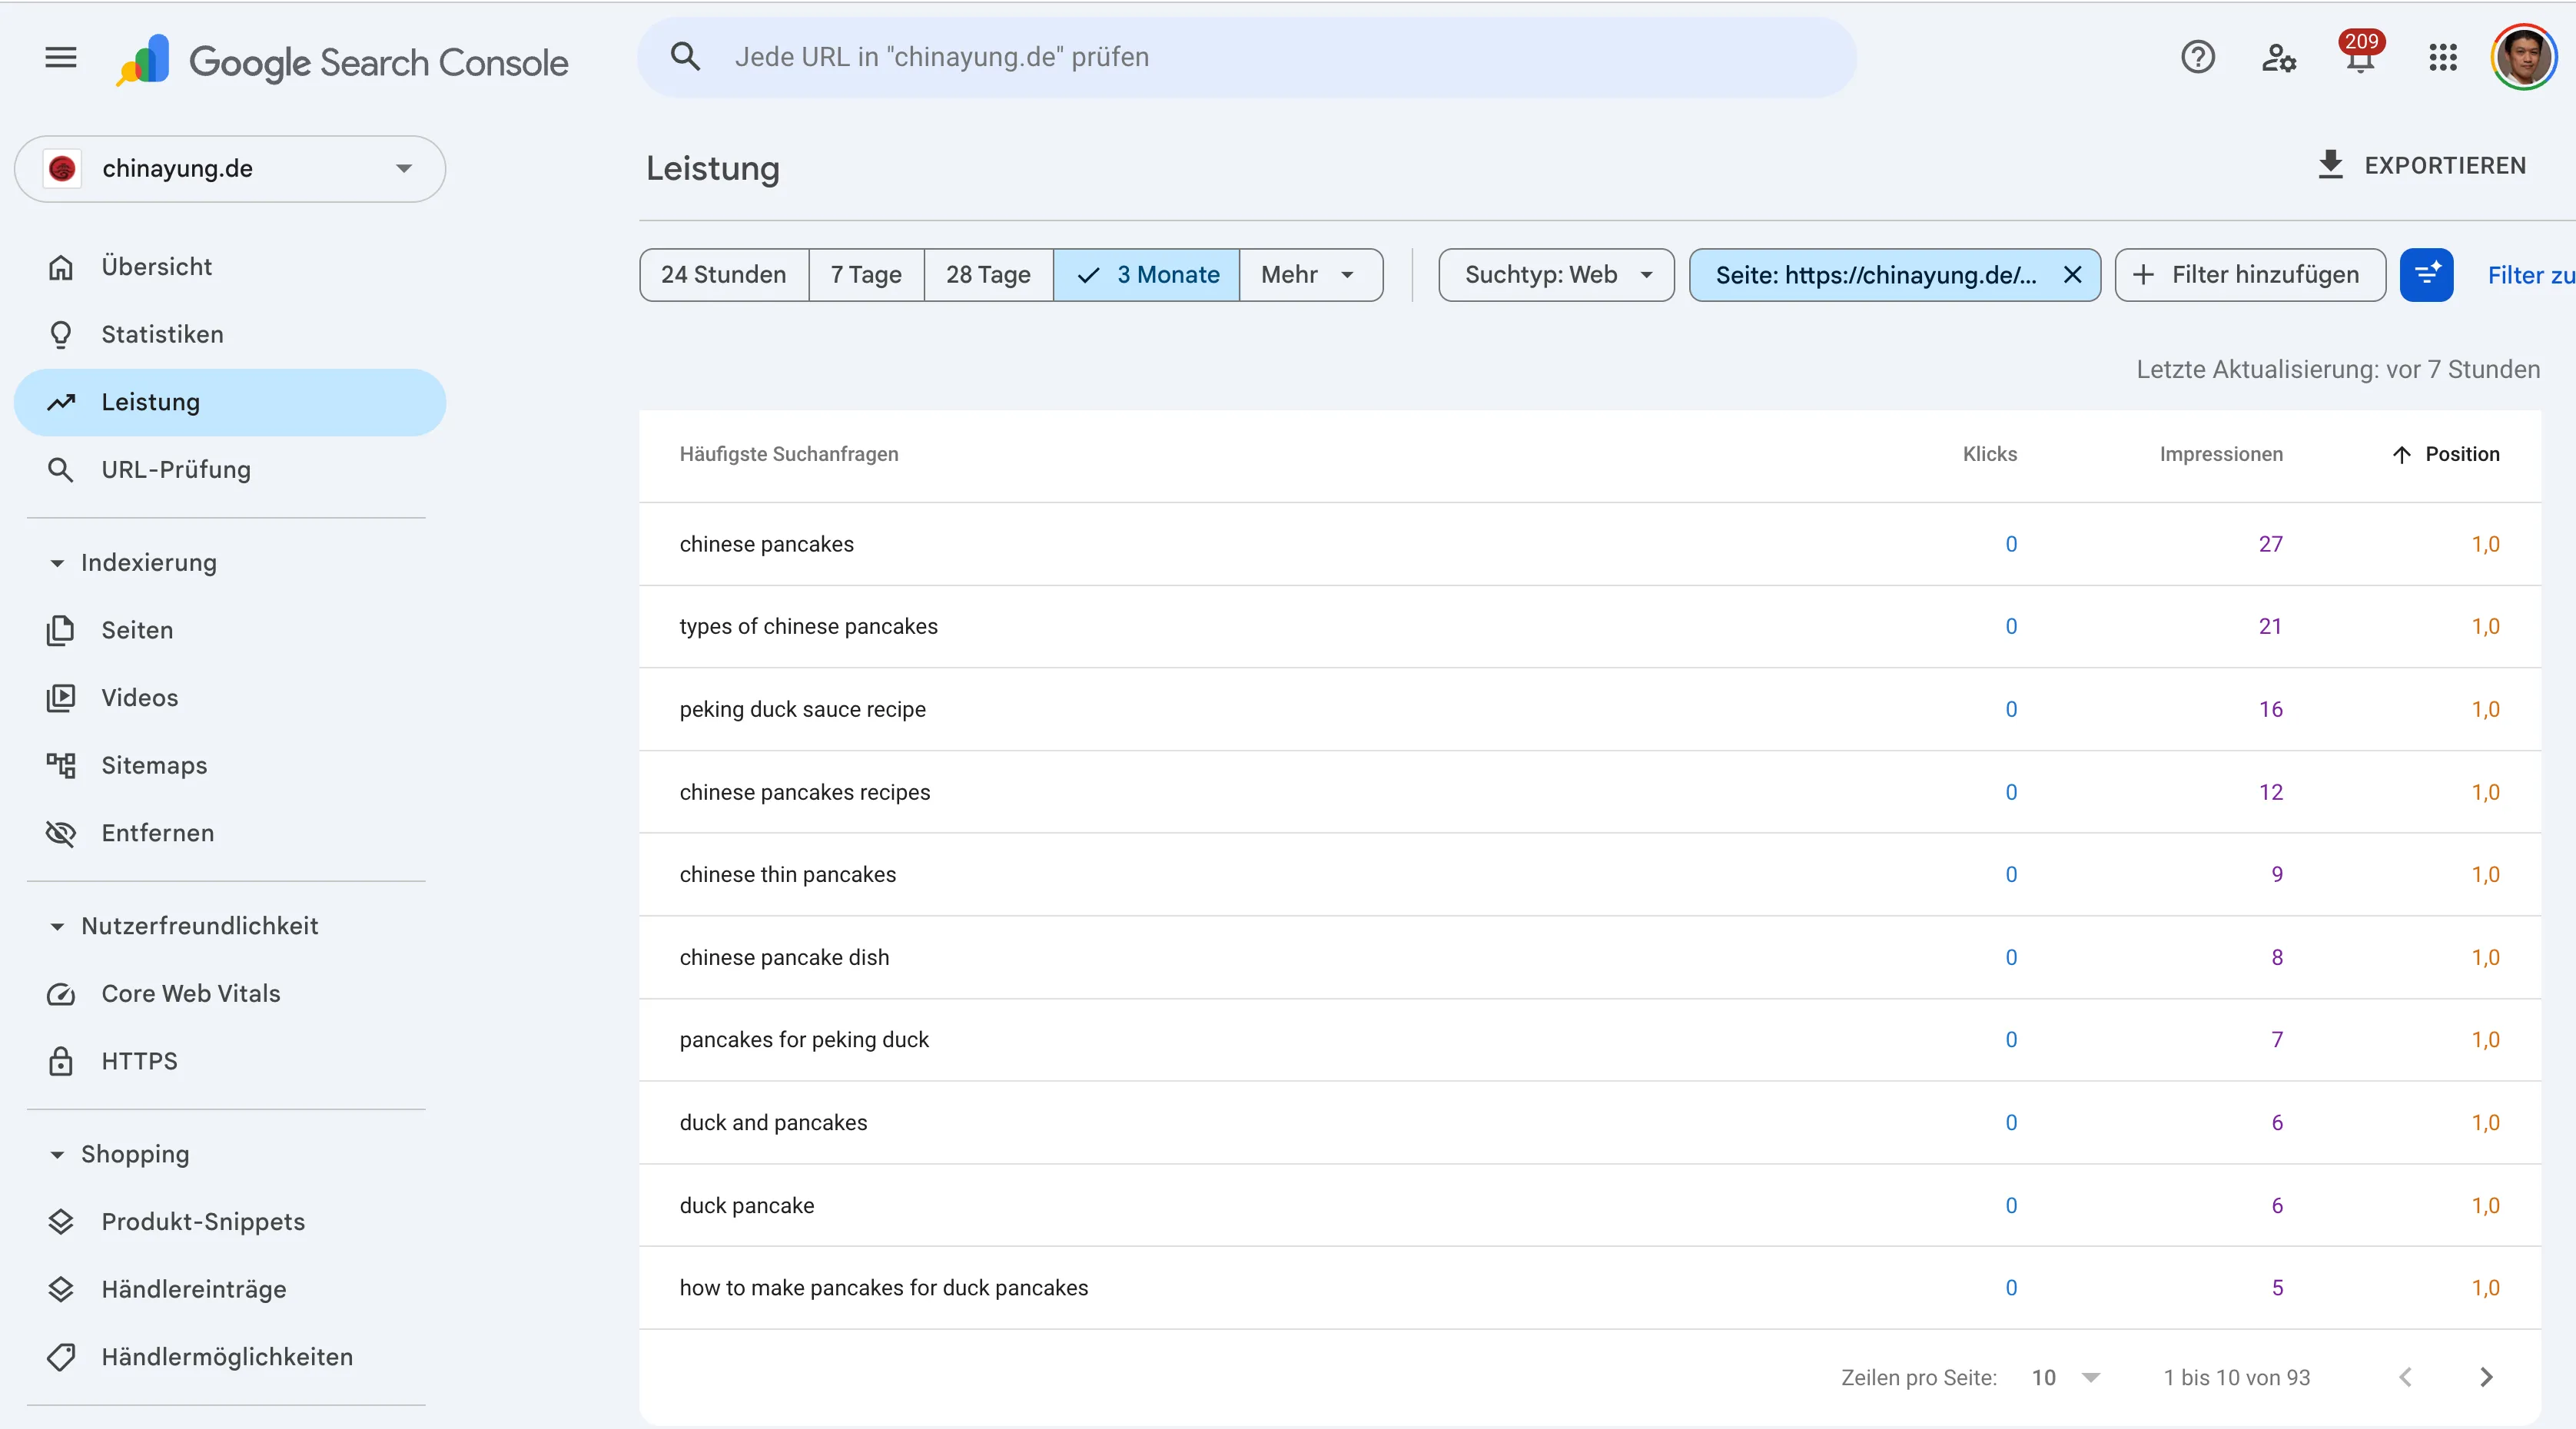Viewport: 2576px width, 1429px height.
Task: Remove the Seite page filter with X
Action: (x=2072, y=275)
